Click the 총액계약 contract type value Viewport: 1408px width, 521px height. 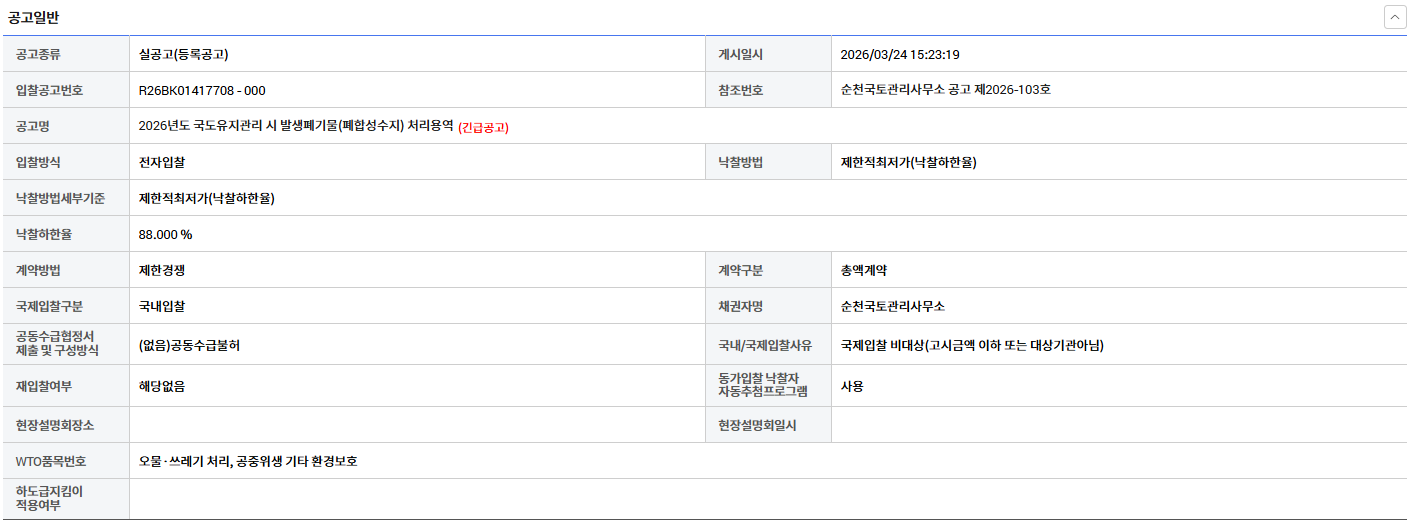coord(864,270)
